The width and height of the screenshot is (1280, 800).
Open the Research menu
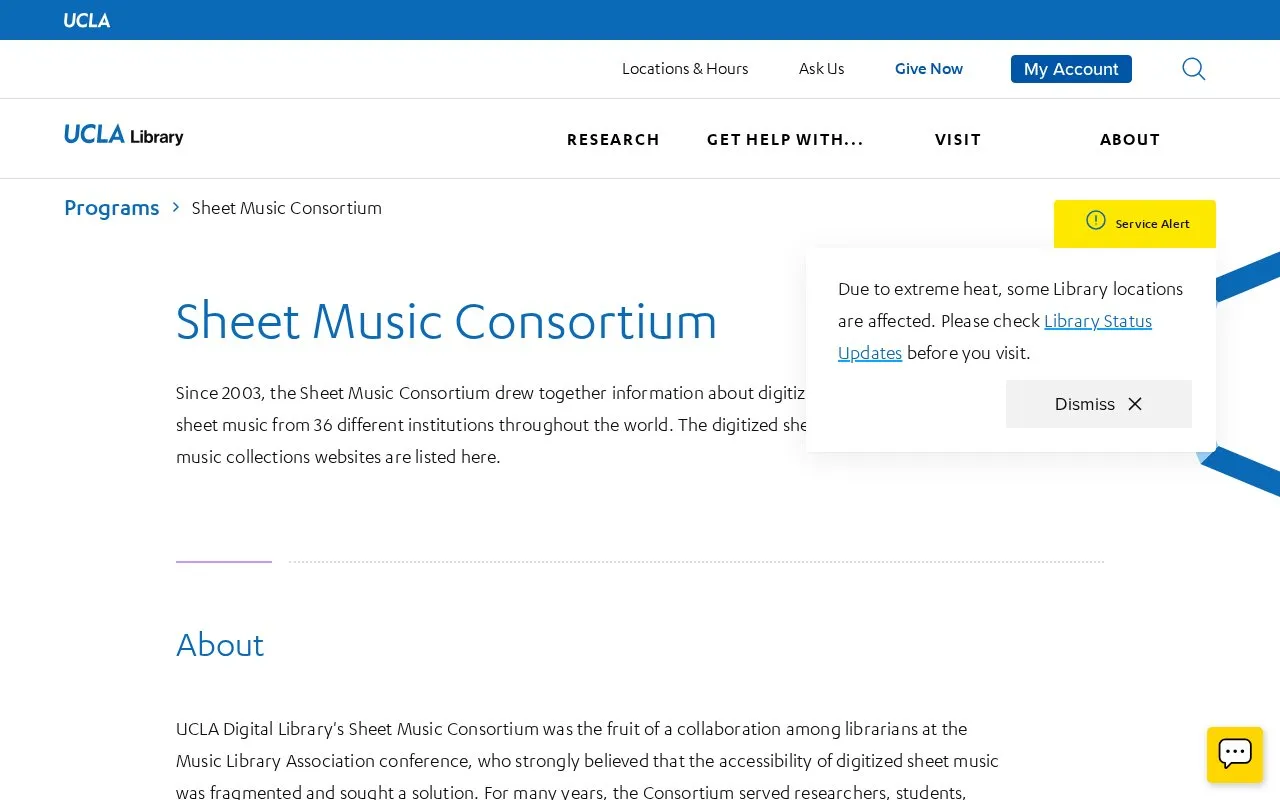click(x=613, y=140)
